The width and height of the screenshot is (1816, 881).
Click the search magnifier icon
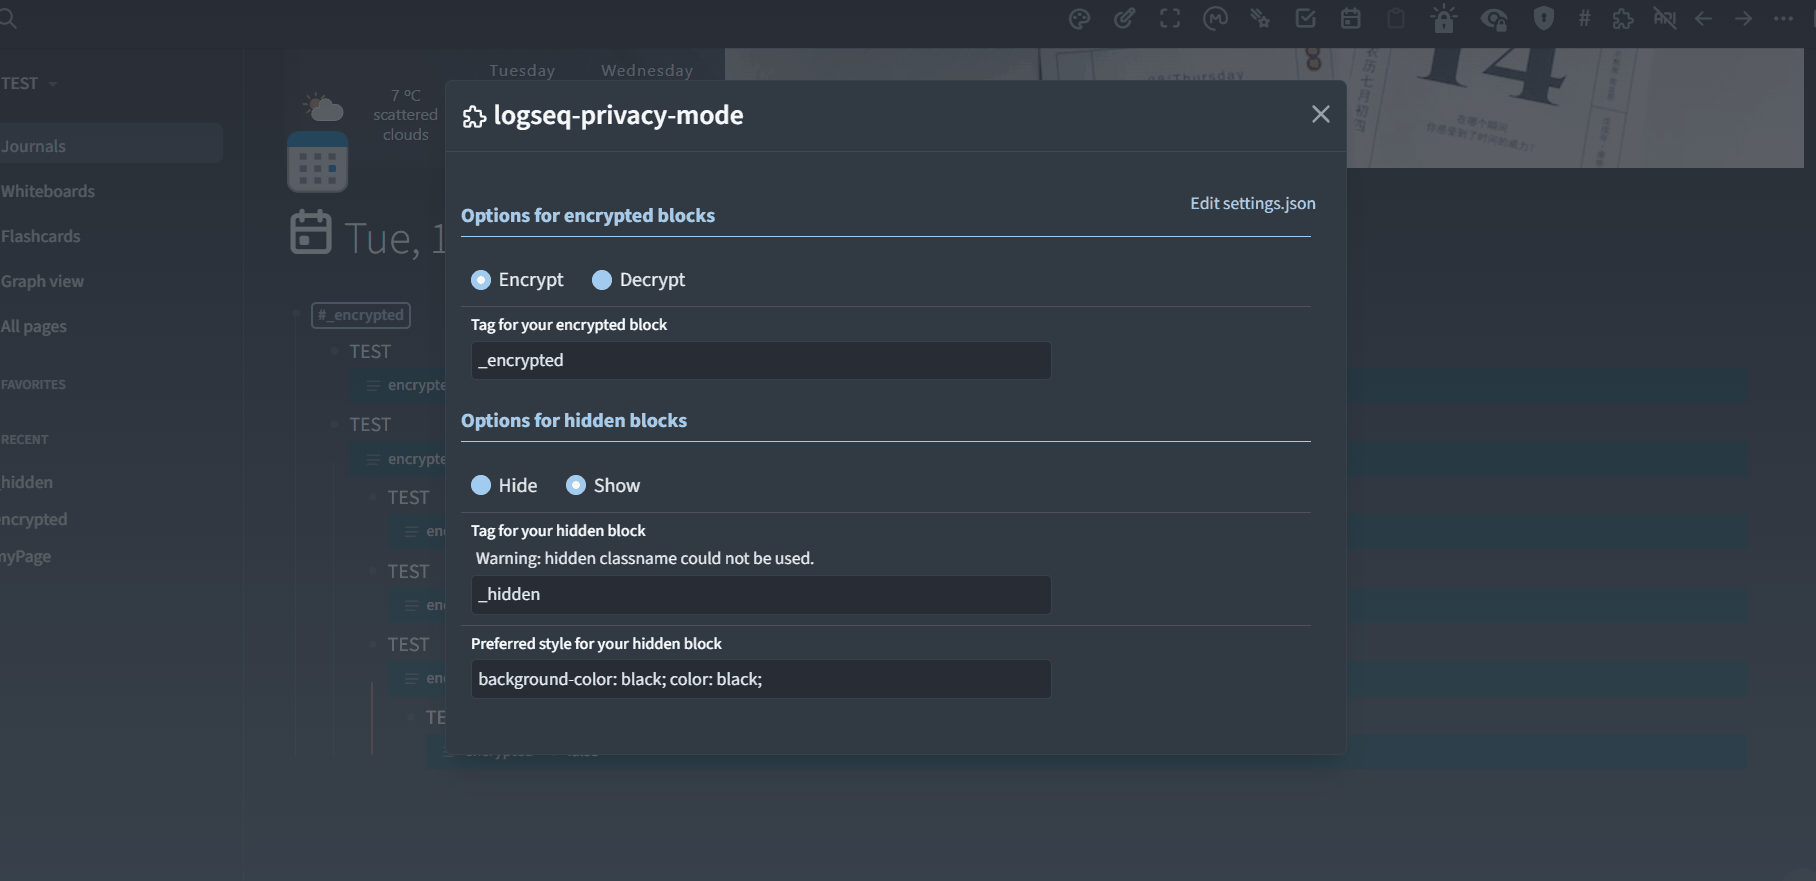coord(8,19)
